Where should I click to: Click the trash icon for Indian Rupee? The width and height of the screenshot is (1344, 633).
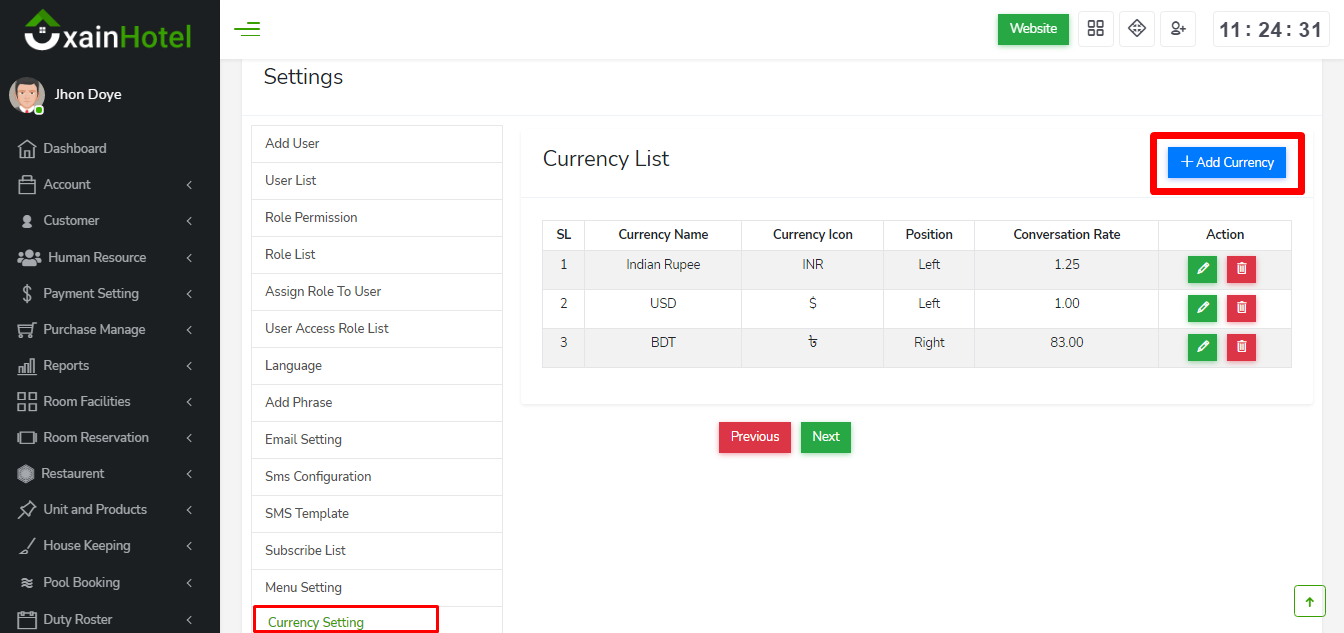tap(1241, 269)
